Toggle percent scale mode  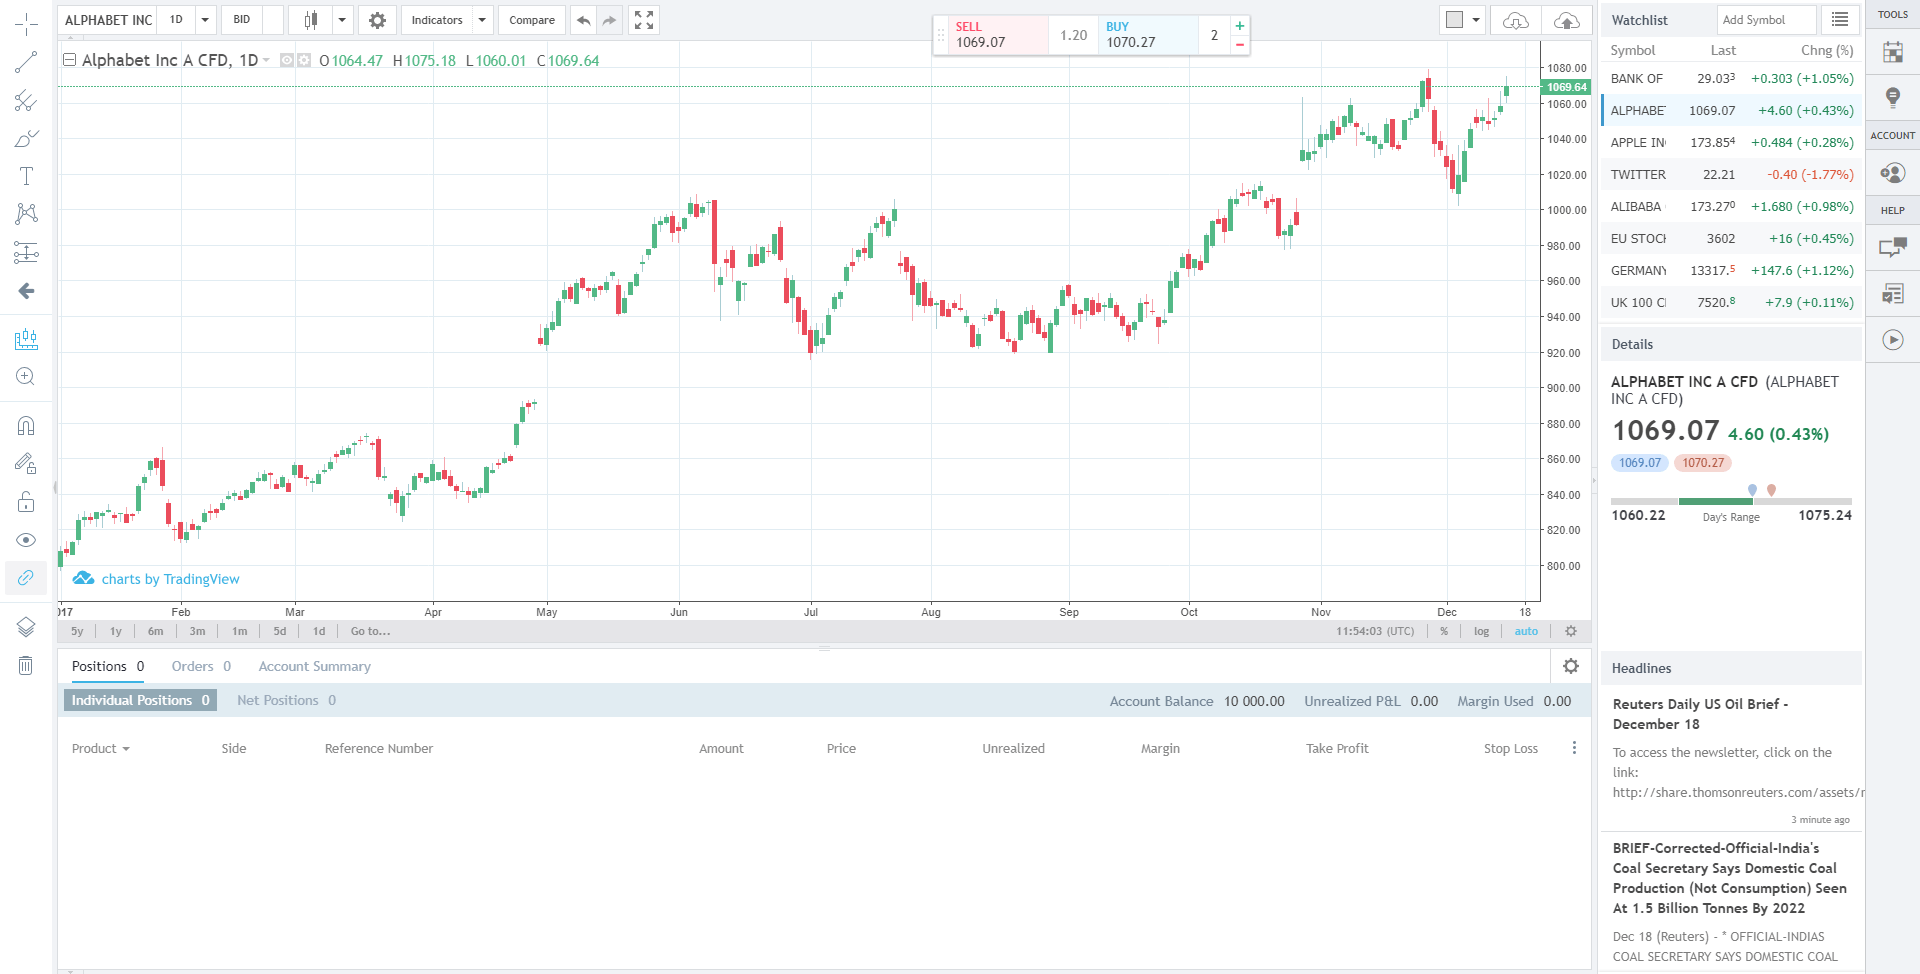point(1444,631)
